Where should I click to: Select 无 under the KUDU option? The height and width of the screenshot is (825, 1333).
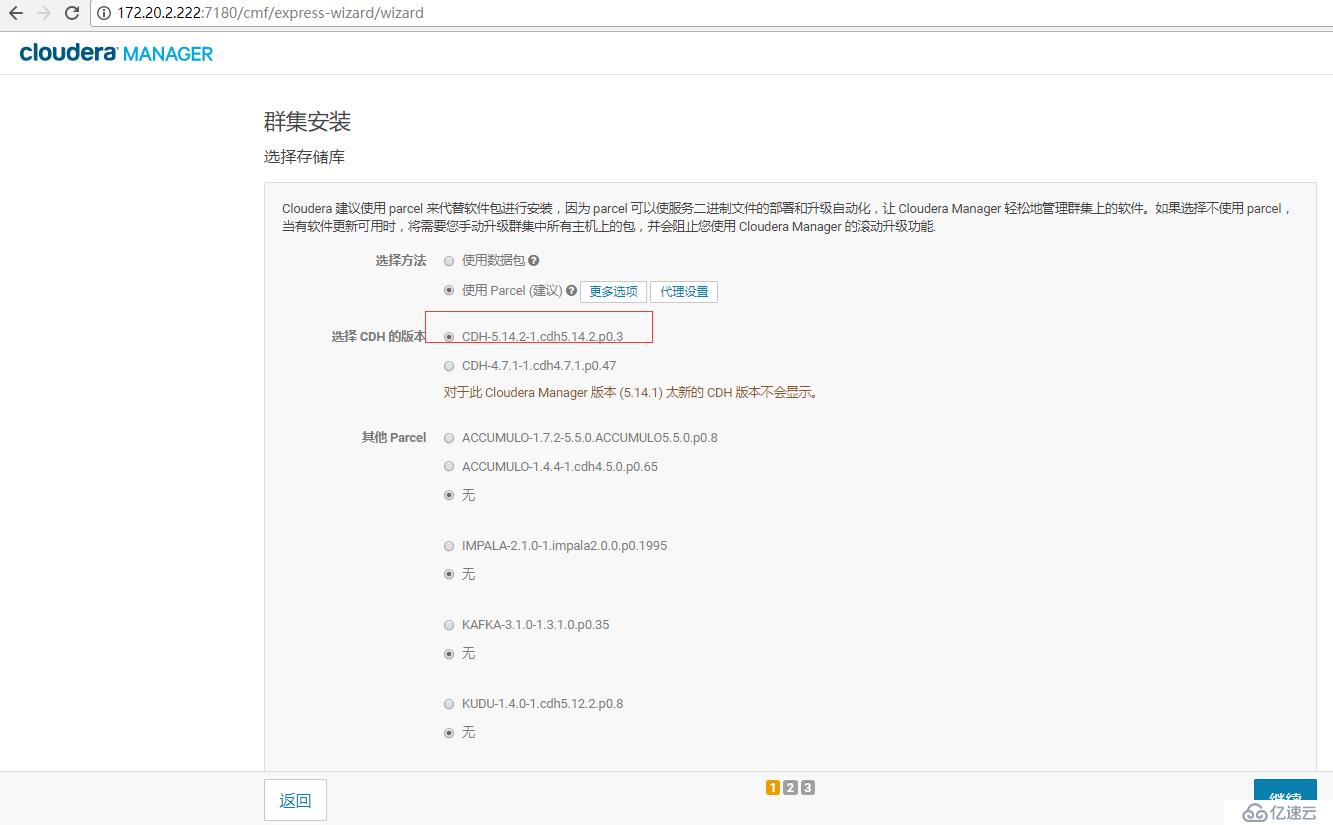(449, 732)
